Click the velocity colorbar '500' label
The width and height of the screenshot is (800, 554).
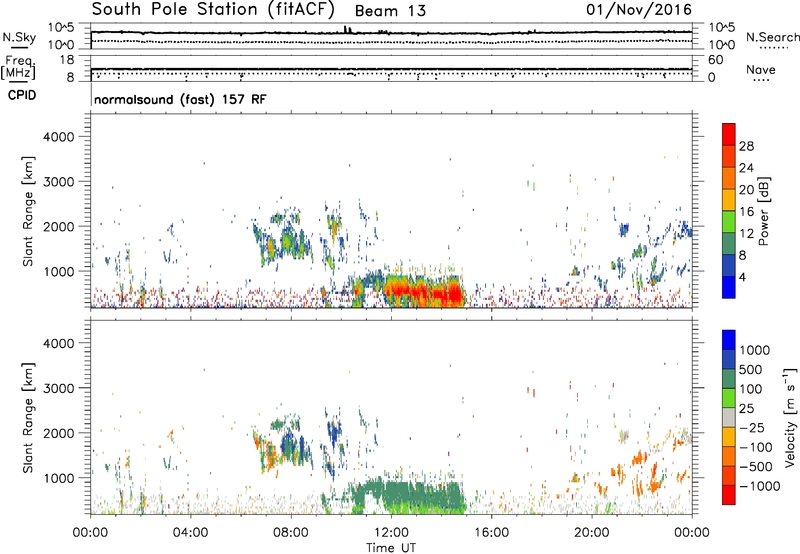[x=751, y=370]
